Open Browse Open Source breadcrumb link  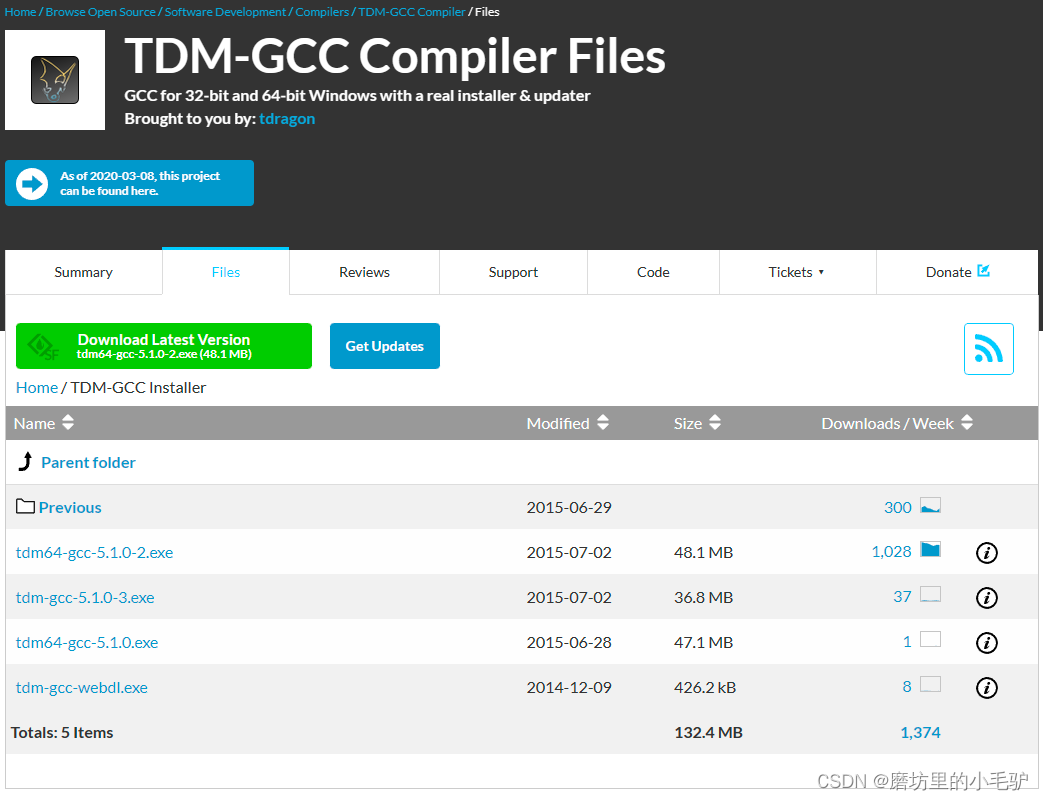click(x=100, y=12)
